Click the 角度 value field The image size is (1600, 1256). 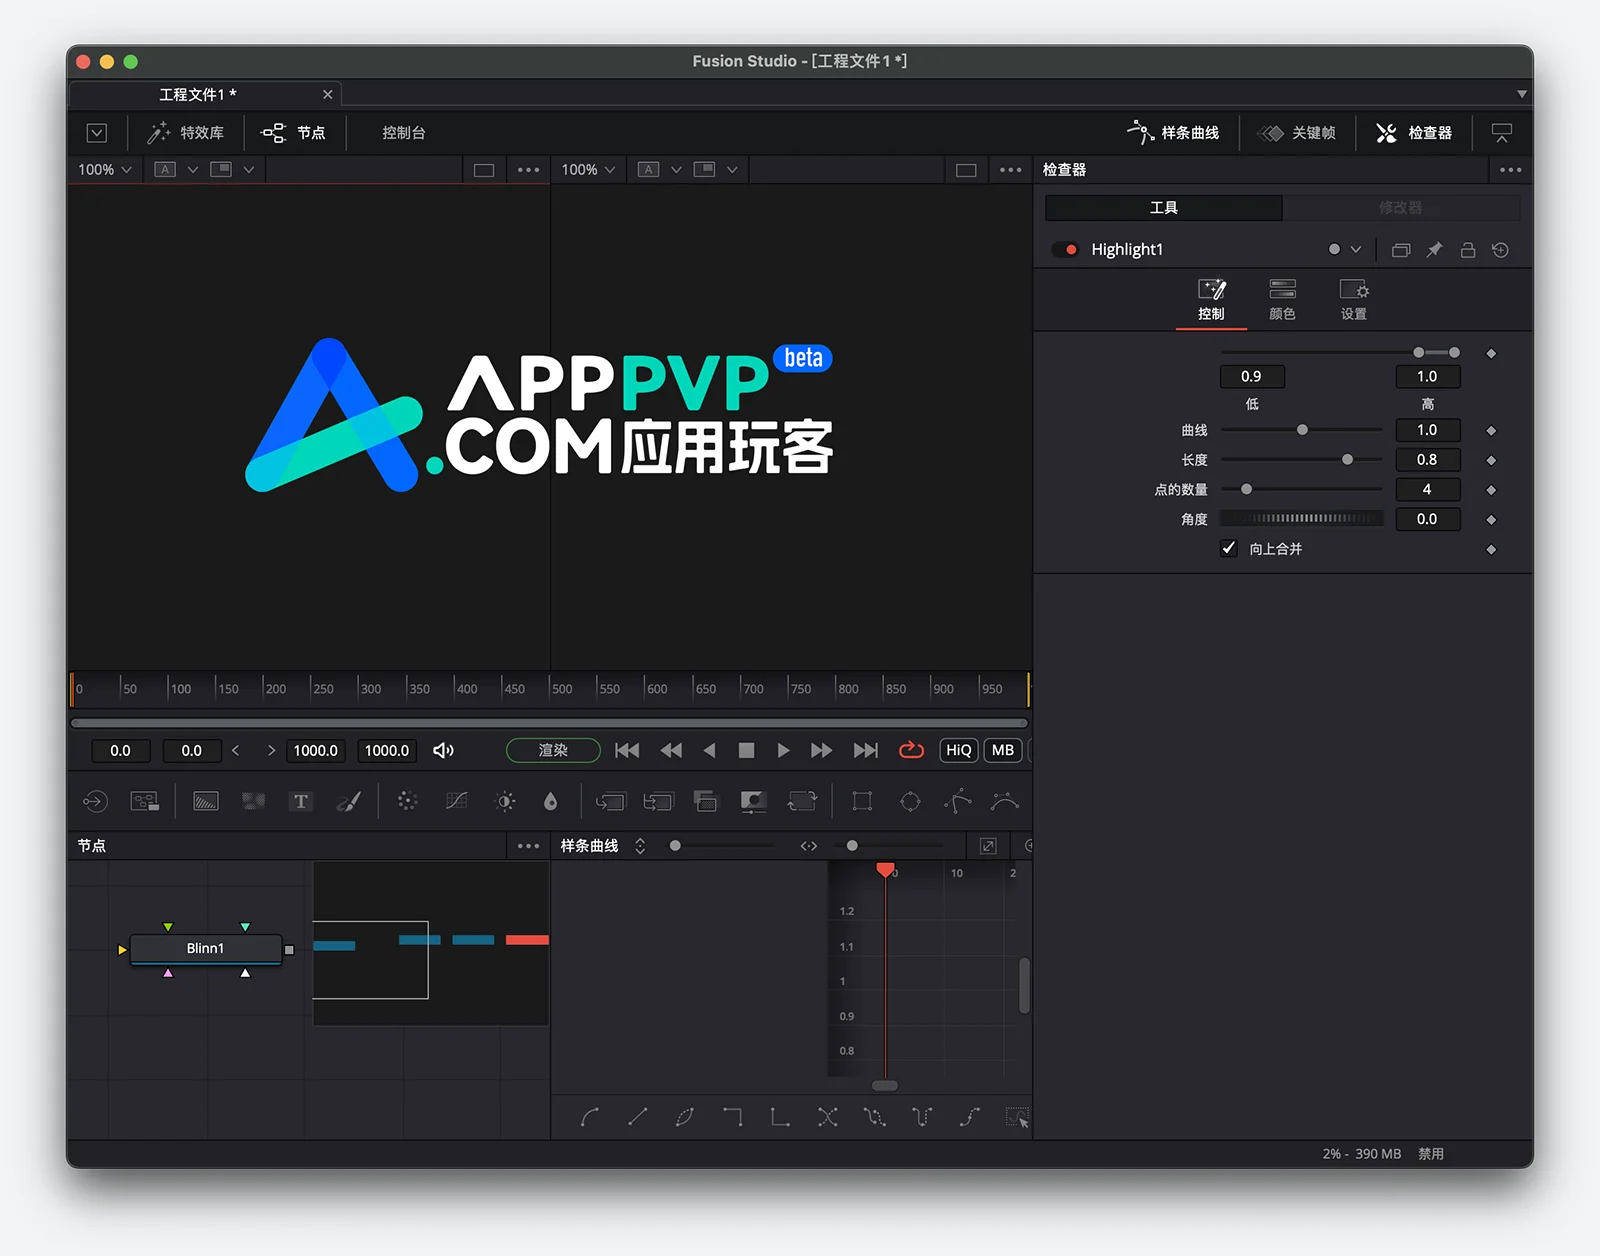tap(1427, 519)
